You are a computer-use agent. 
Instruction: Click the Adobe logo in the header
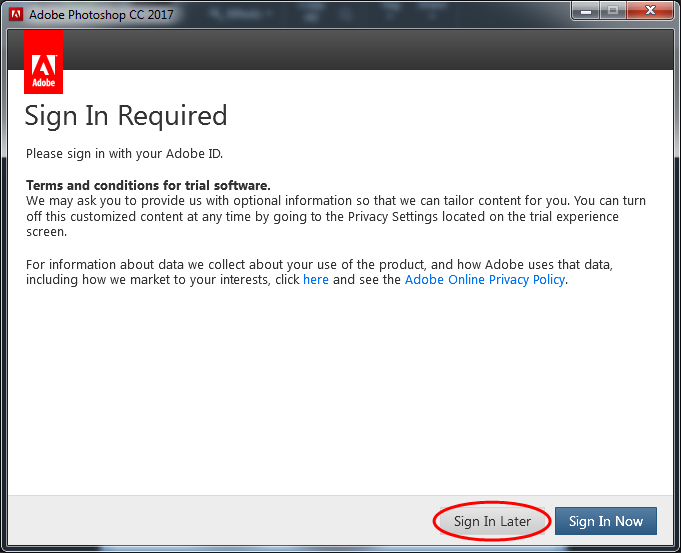tap(43, 62)
